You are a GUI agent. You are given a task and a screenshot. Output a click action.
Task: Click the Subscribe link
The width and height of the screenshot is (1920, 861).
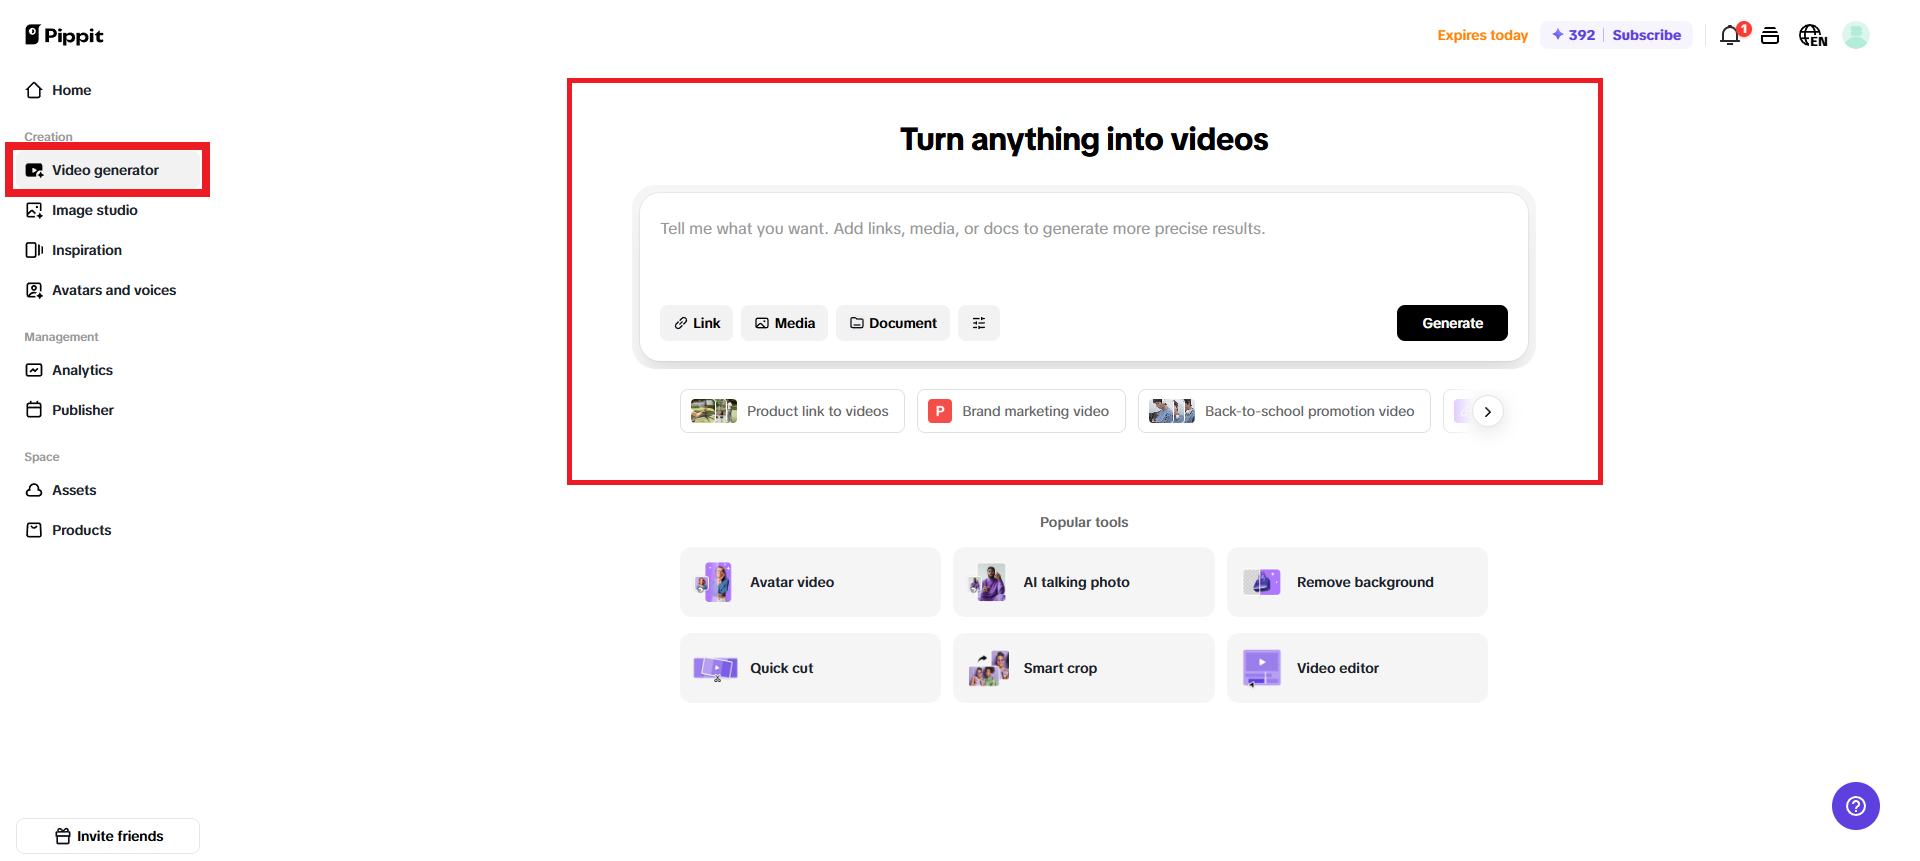(x=1646, y=35)
